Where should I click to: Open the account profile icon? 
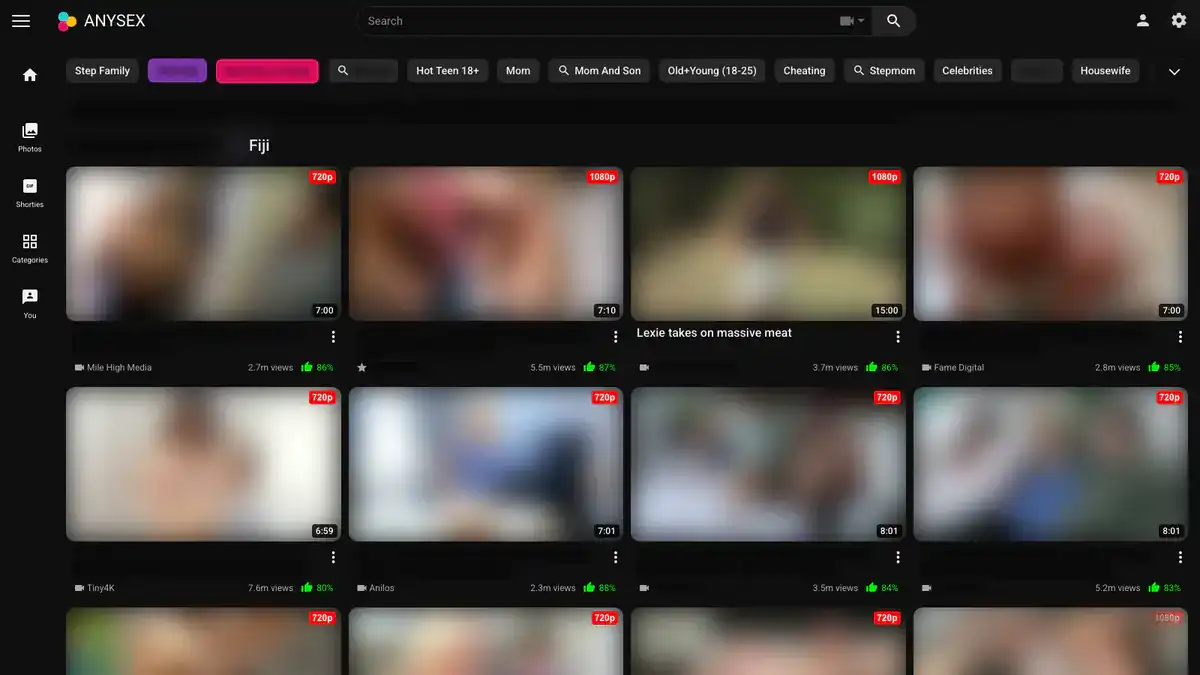click(1143, 21)
